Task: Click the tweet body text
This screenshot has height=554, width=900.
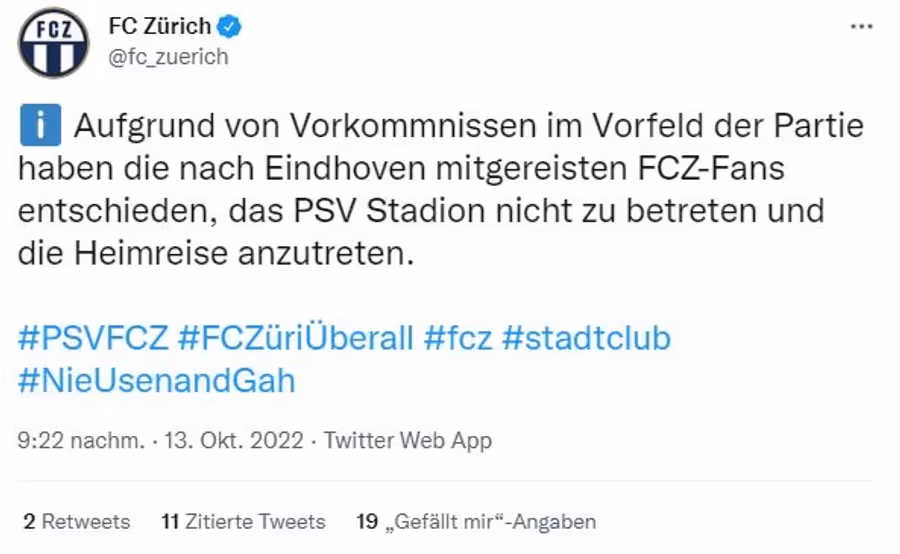Action: pos(441,189)
